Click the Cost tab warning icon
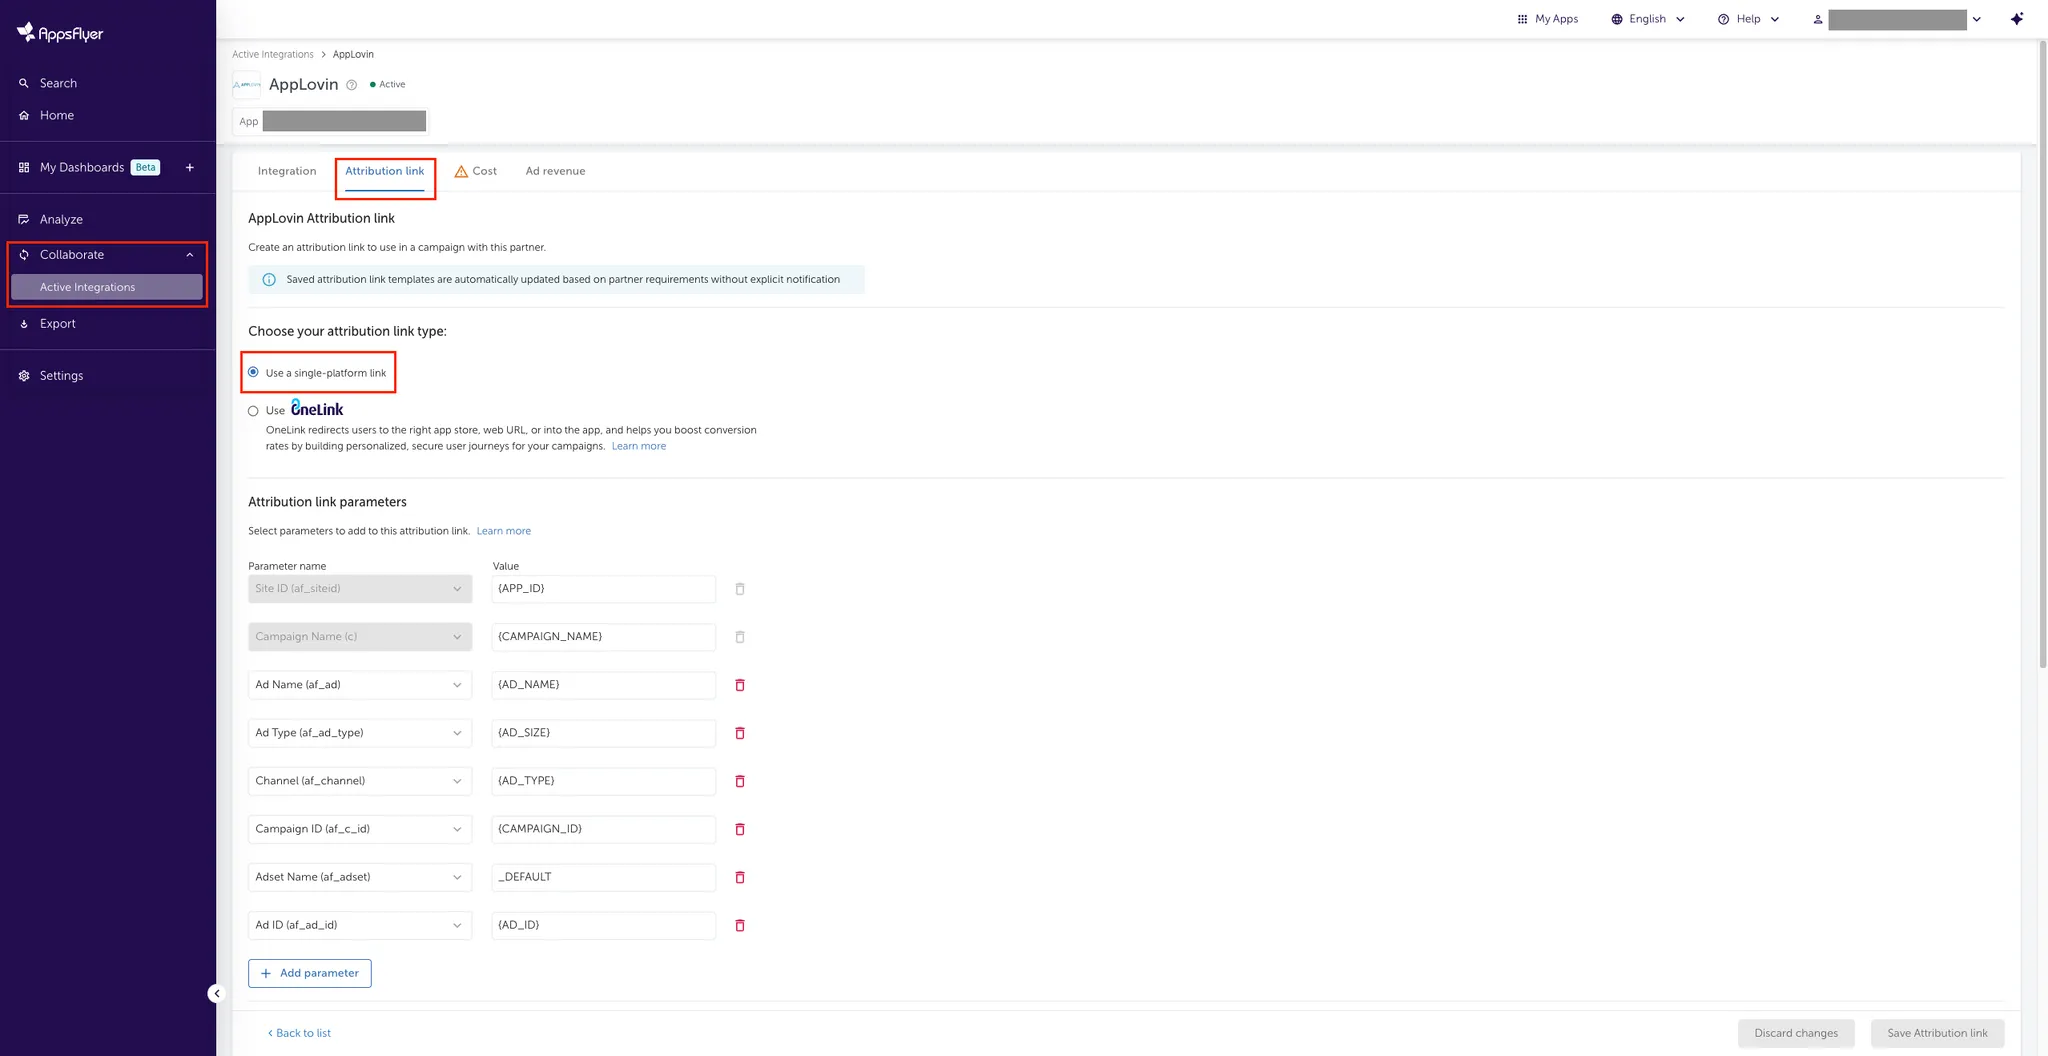This screenshot has height=1056, width=2048. click(461, 171)
